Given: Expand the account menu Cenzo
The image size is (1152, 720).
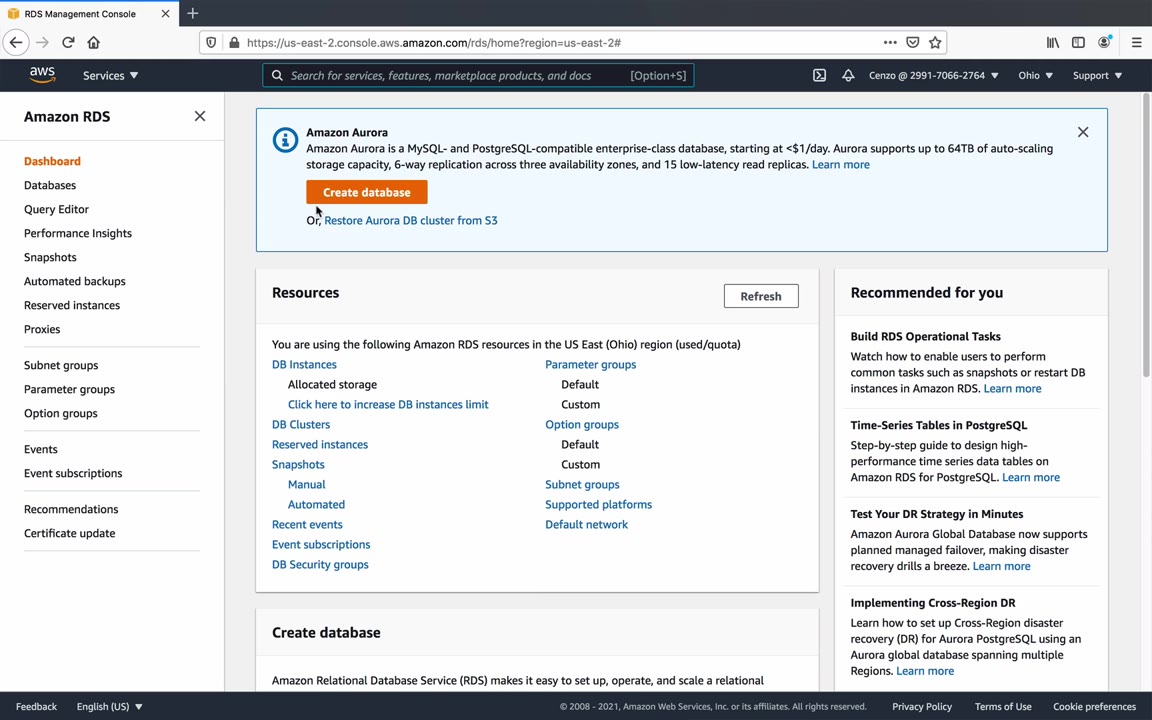Looking at the screenshot, I should pyautogui.click(x=933, y=75).
